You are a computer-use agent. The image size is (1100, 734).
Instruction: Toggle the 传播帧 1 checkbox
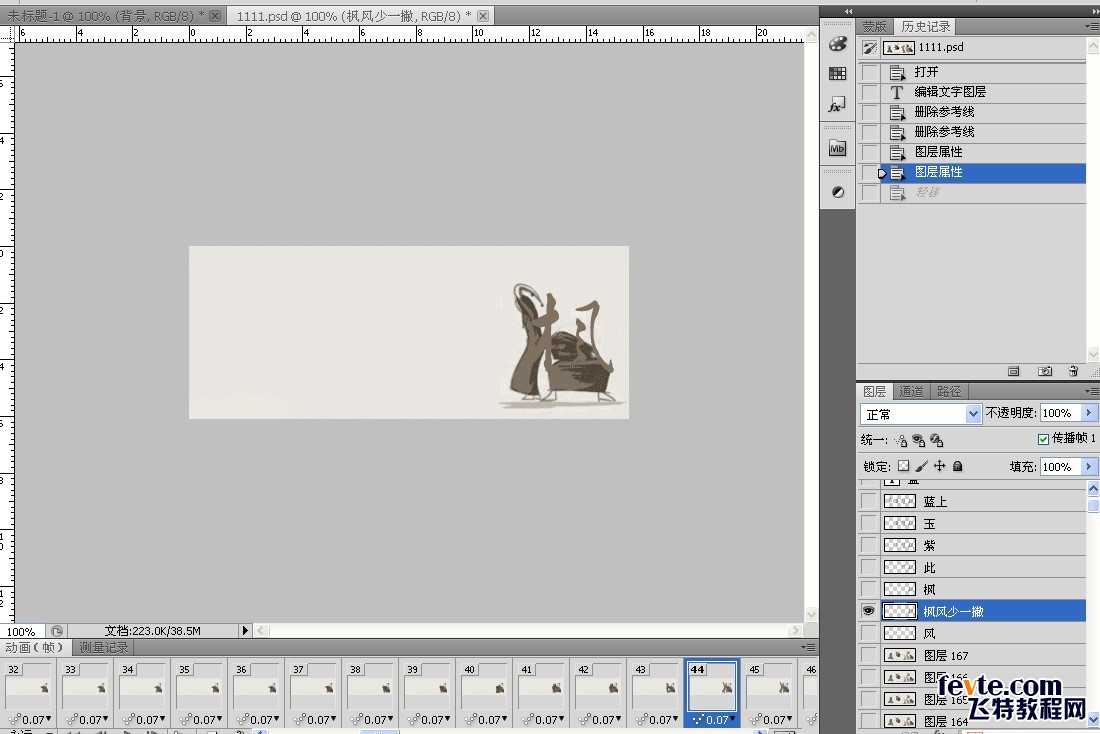coord(1044,439)
